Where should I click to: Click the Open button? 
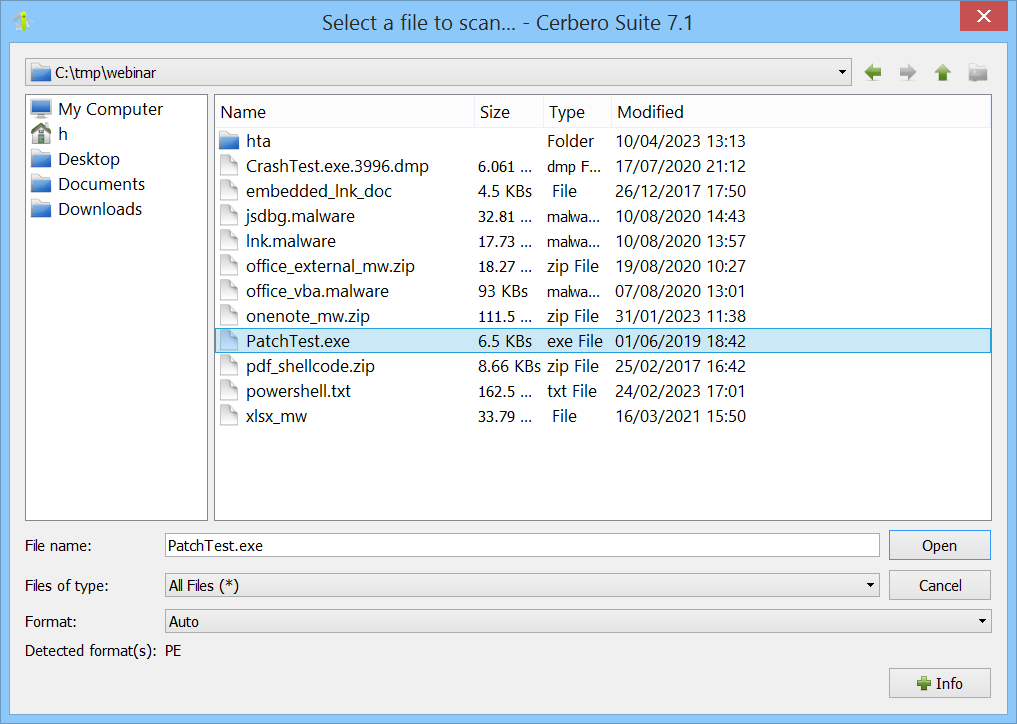[939, 545]
